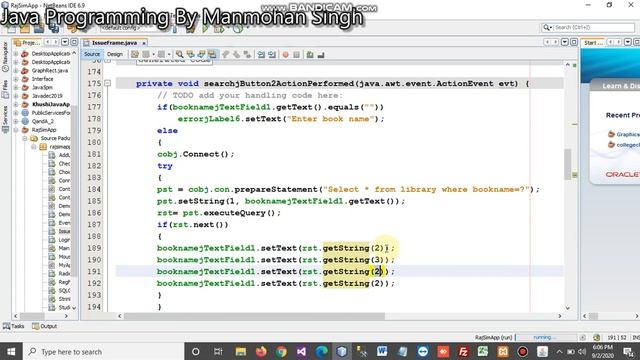Screen dimensions: 640x360
Task: Expand DesktopApplication first project node
Action: 16,53
